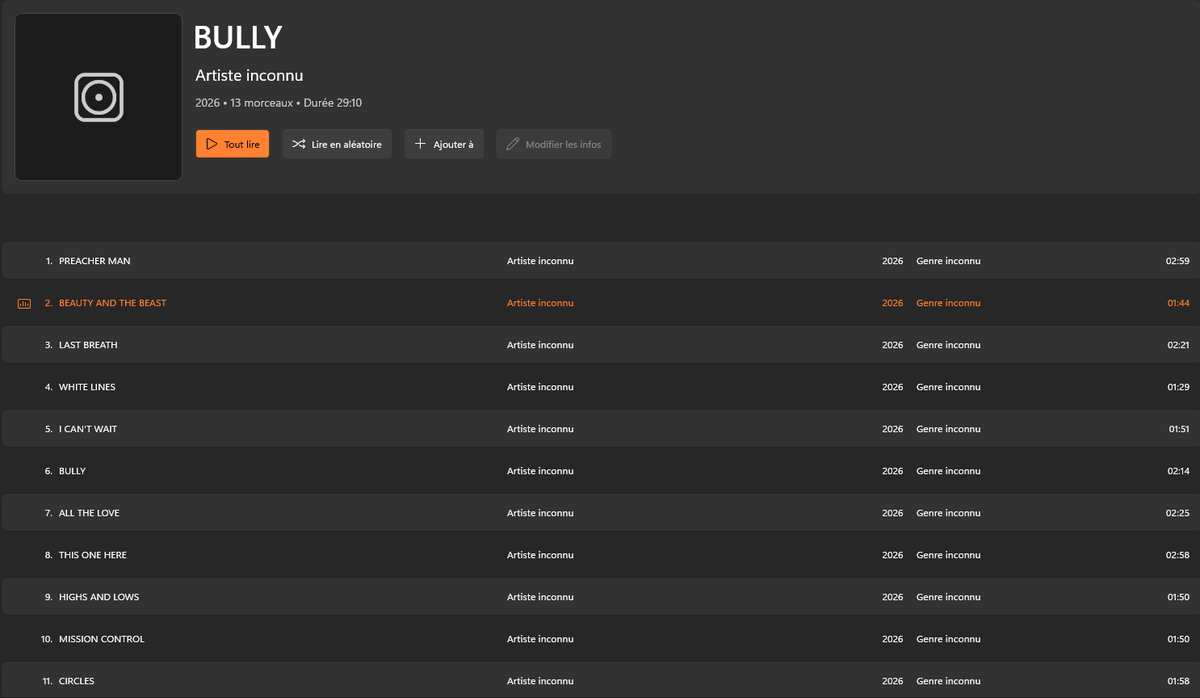This screenshot has height=698, width=1200.
Task: Click the BULLY album cover thumbnail
Action: click(x=98, y=97)
